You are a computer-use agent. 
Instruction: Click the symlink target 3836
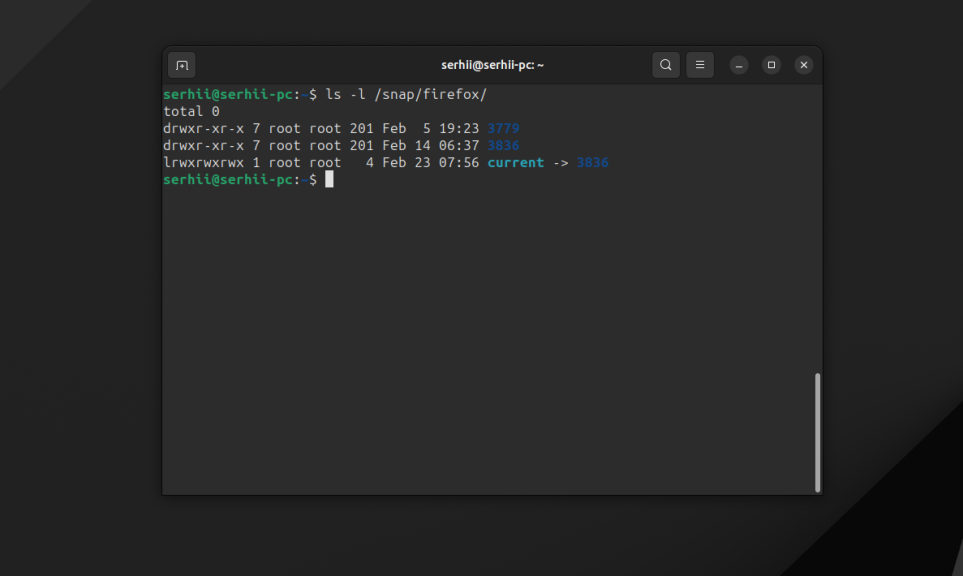tap(592, 163)
